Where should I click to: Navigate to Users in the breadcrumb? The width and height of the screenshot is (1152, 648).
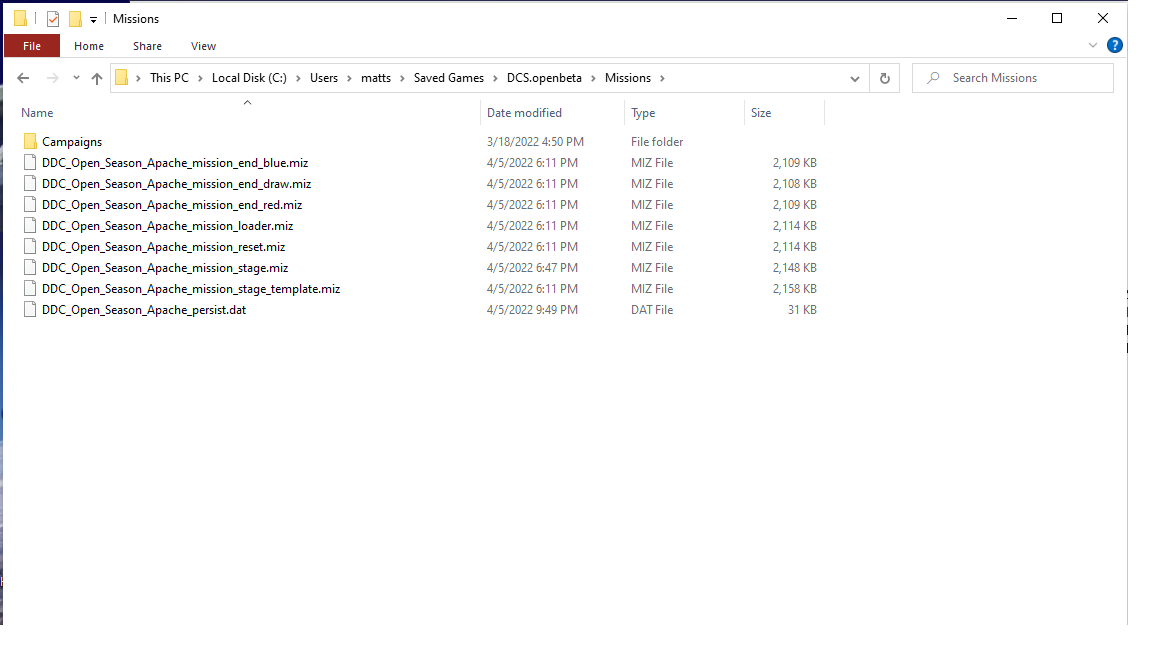[324, 78]
